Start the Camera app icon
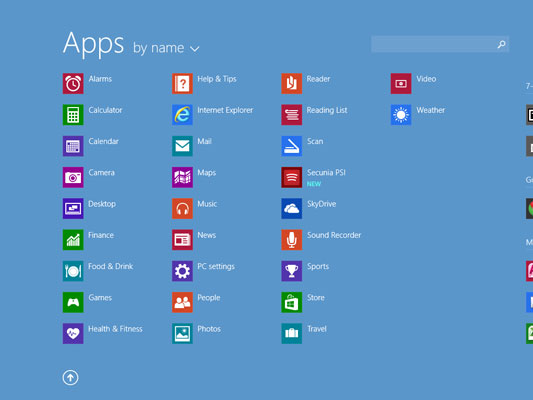The height and width of the screenshot is (400, 533). pyautogui.click(x=73, y=177)
